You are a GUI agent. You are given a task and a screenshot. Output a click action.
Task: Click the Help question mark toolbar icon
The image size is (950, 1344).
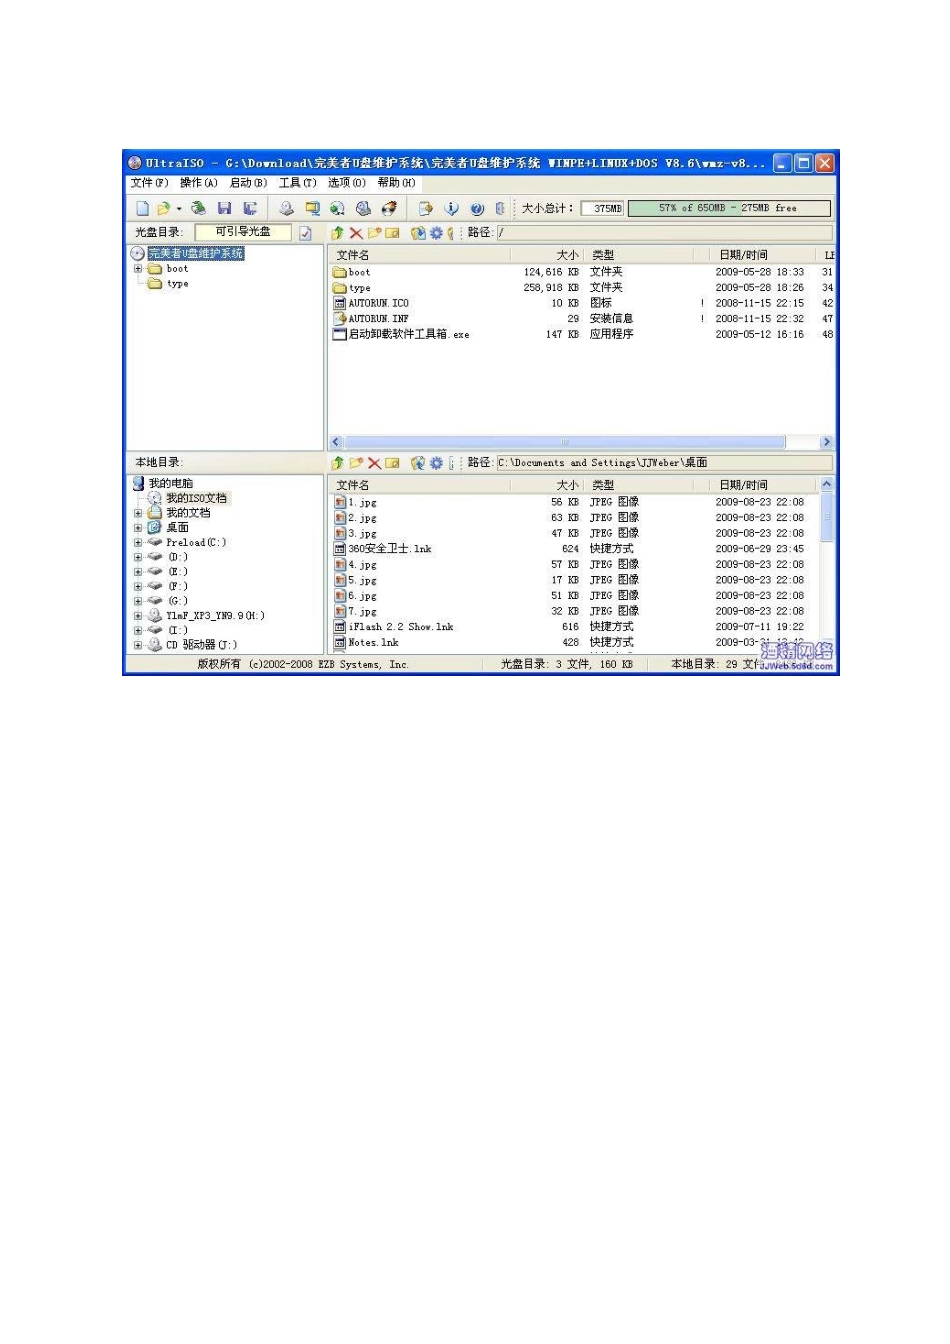click(477, 208)
